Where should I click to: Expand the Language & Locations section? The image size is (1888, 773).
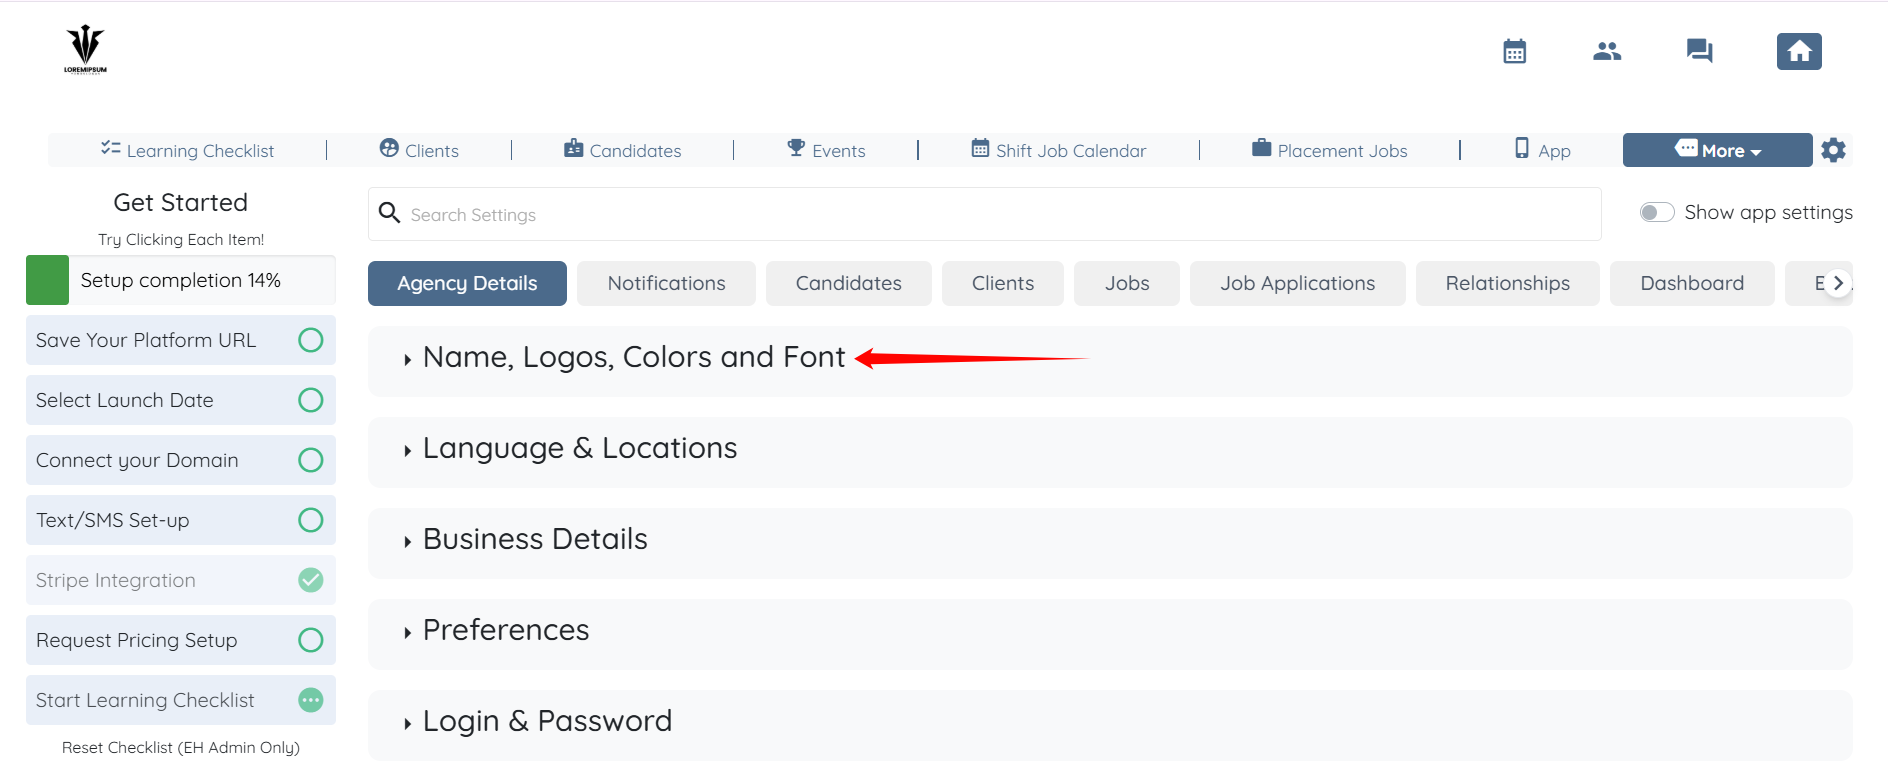click(579, 449)
